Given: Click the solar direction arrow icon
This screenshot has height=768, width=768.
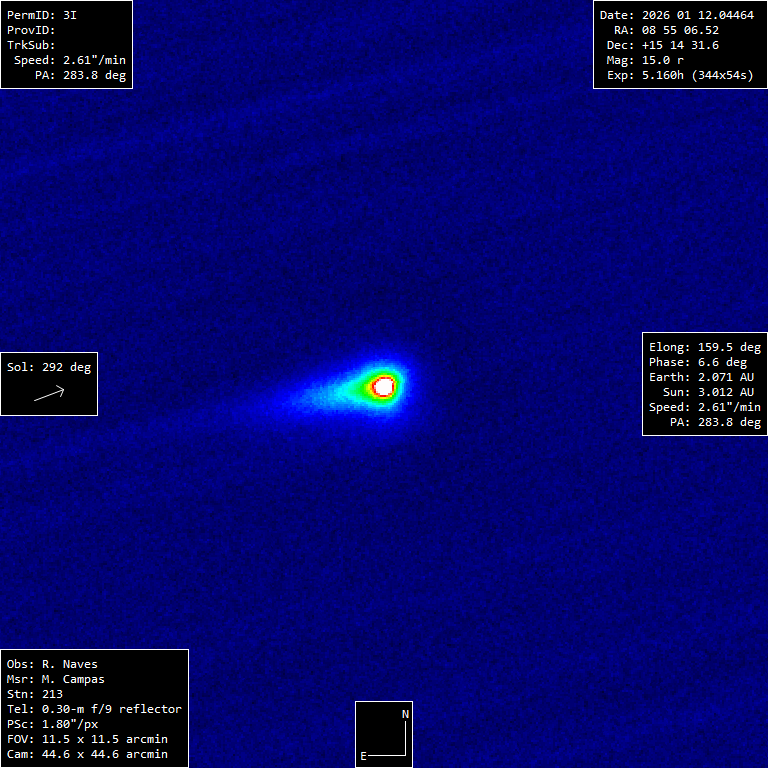Looking at the screenshot, I should point(49,394).
